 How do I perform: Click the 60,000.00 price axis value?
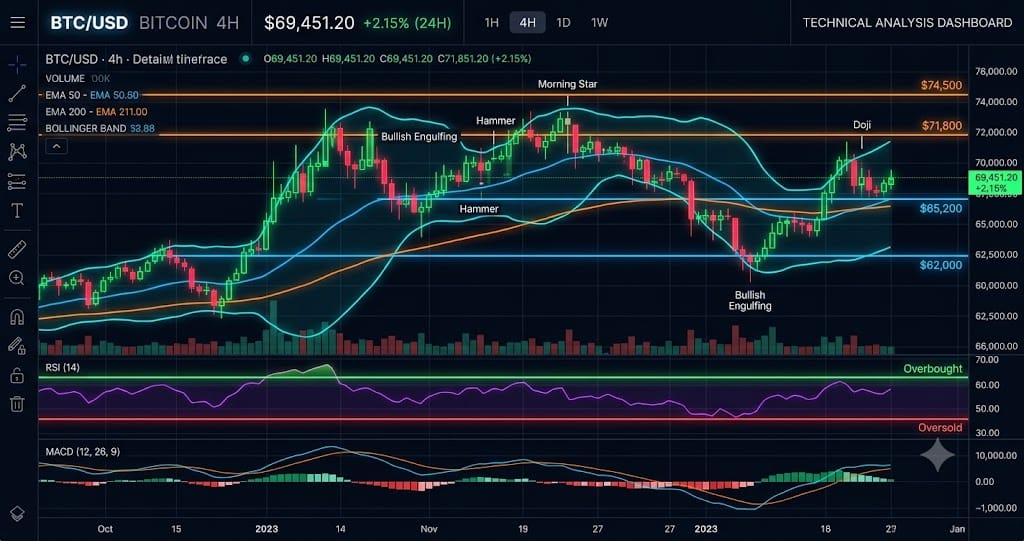click(x=996, y=286)
